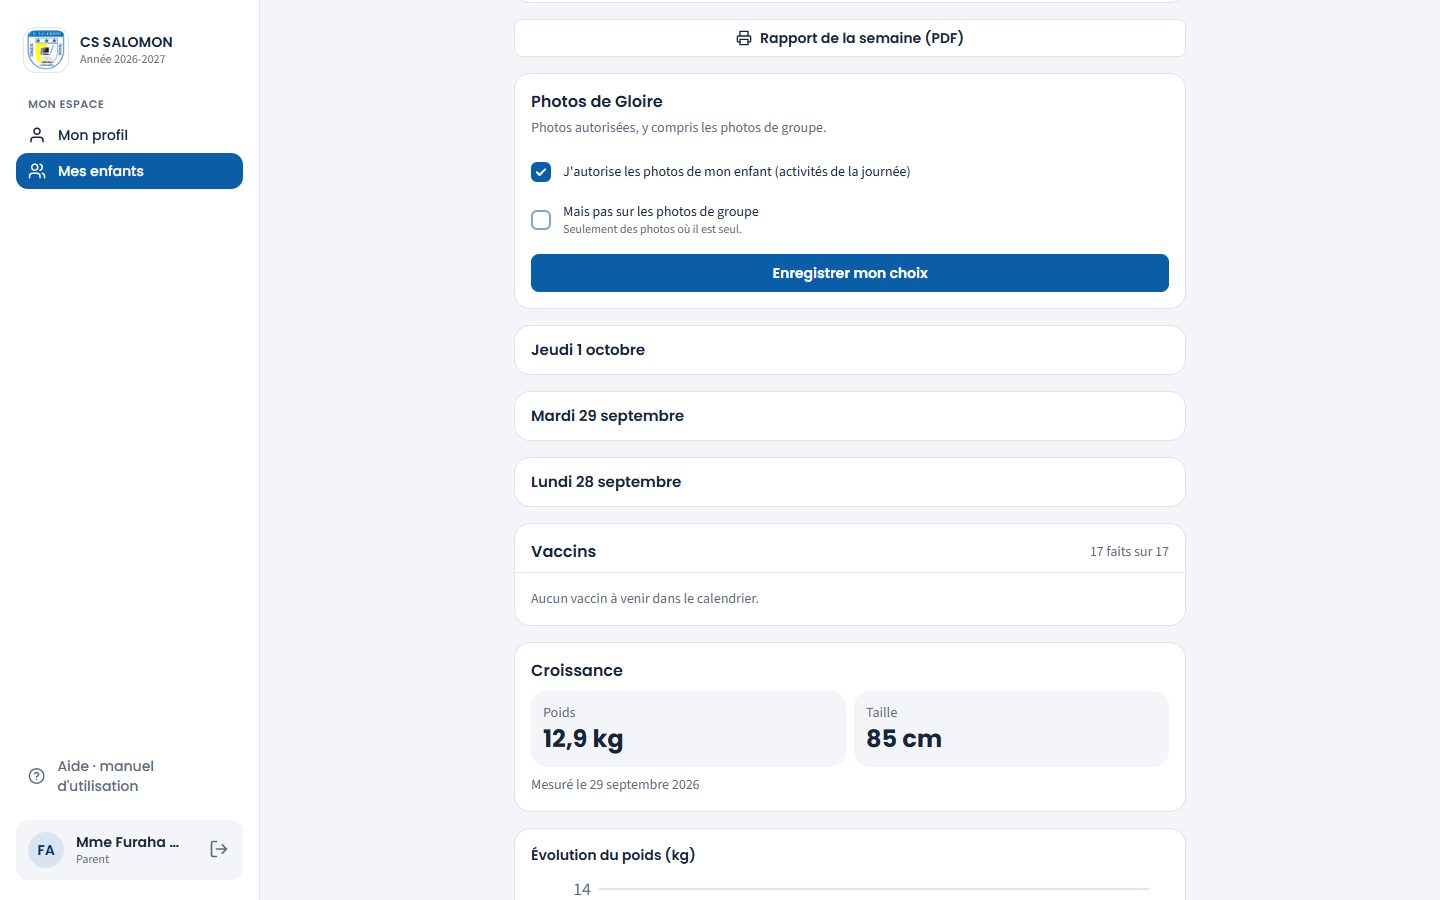Click 'Aucun vaccin à venir dans le calendrier' text
Screen dimensions: 1440x900
[645, 599]
